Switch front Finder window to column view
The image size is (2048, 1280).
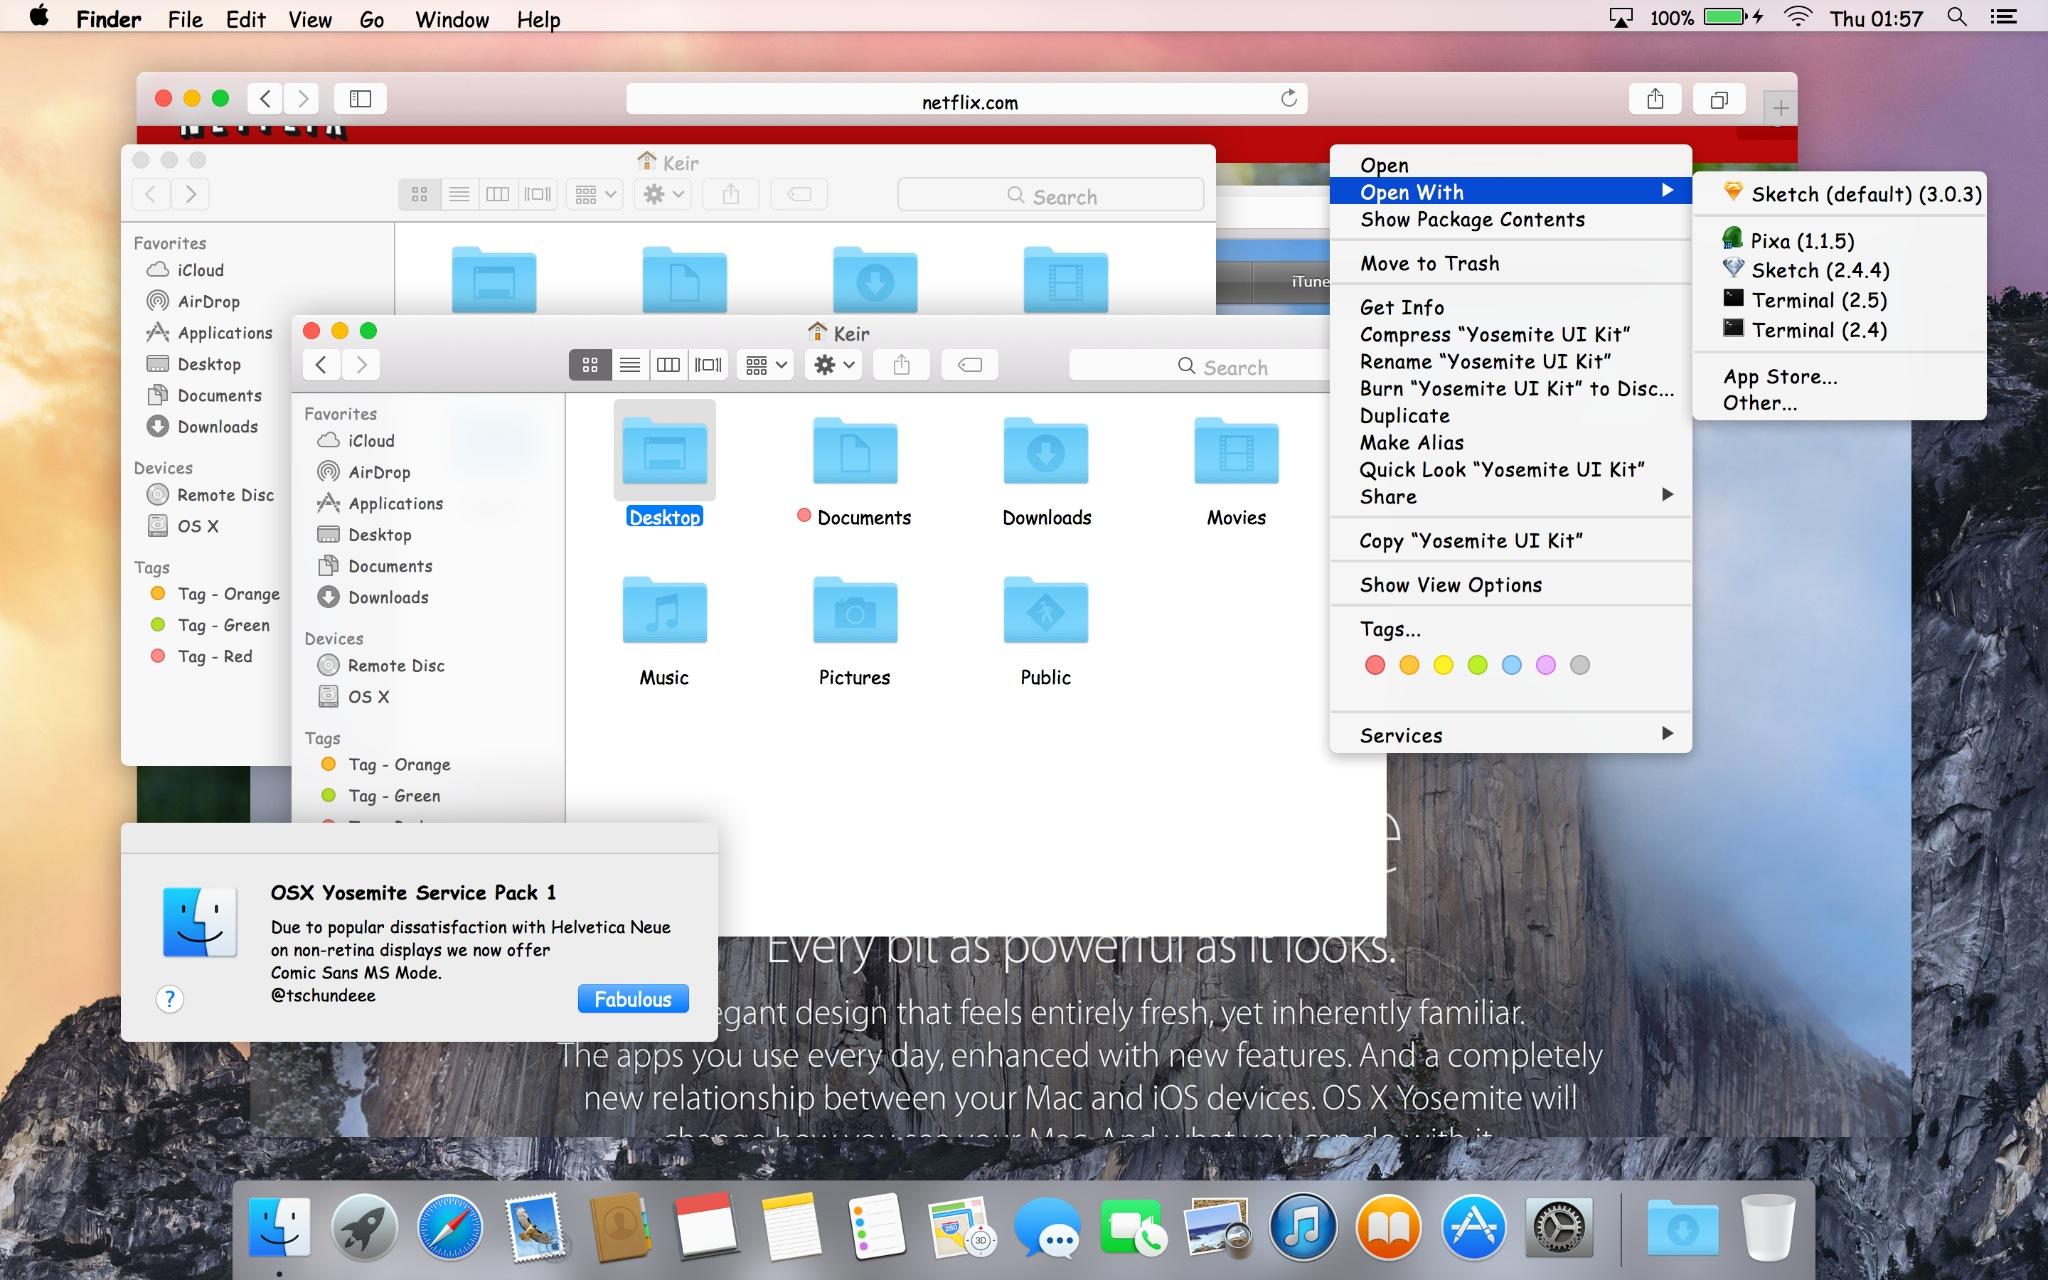(668, 365)
